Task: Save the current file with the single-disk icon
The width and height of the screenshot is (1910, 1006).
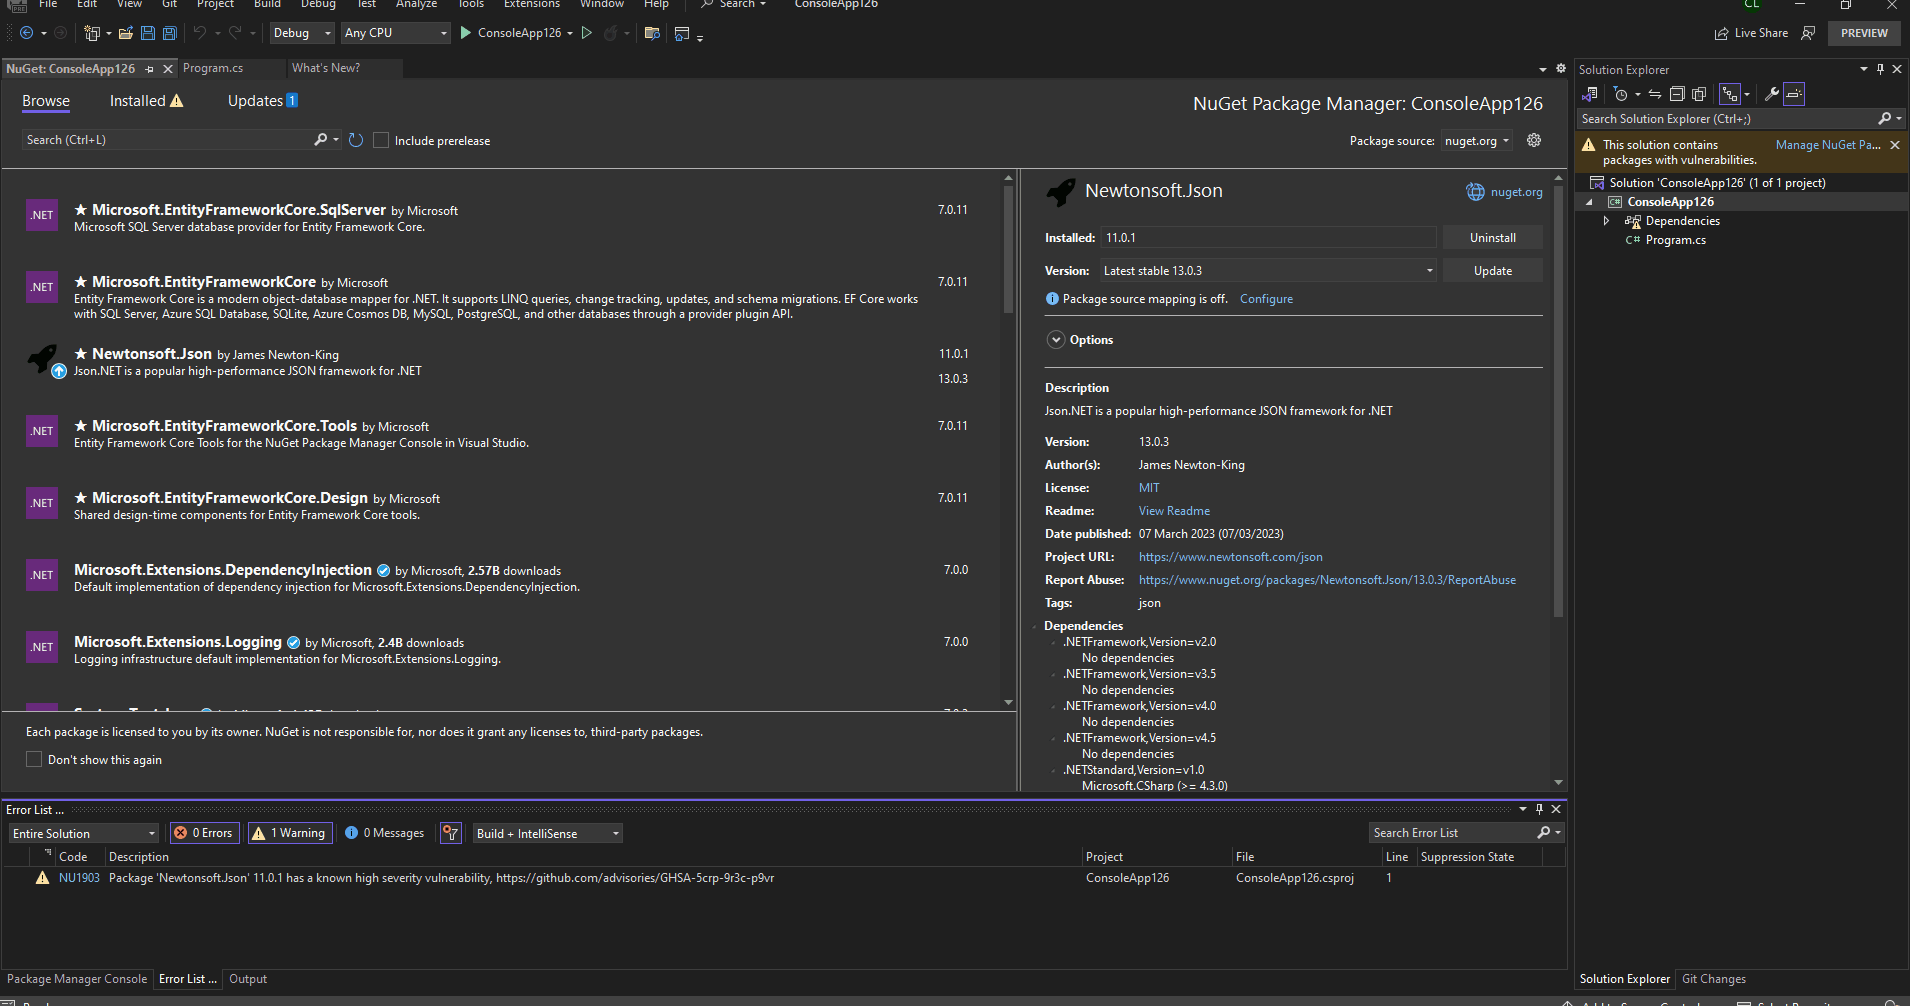Action: pyautogui.click(x=148, y=33)
